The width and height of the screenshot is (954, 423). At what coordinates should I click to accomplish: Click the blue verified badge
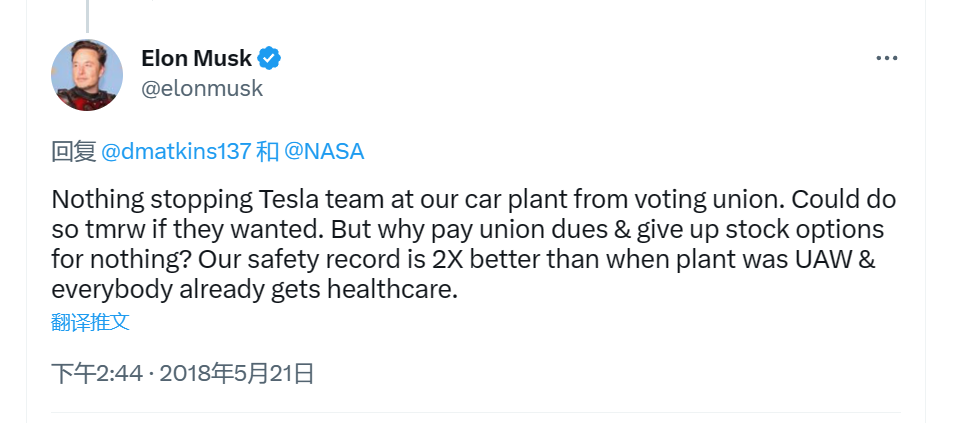(269, 58)
